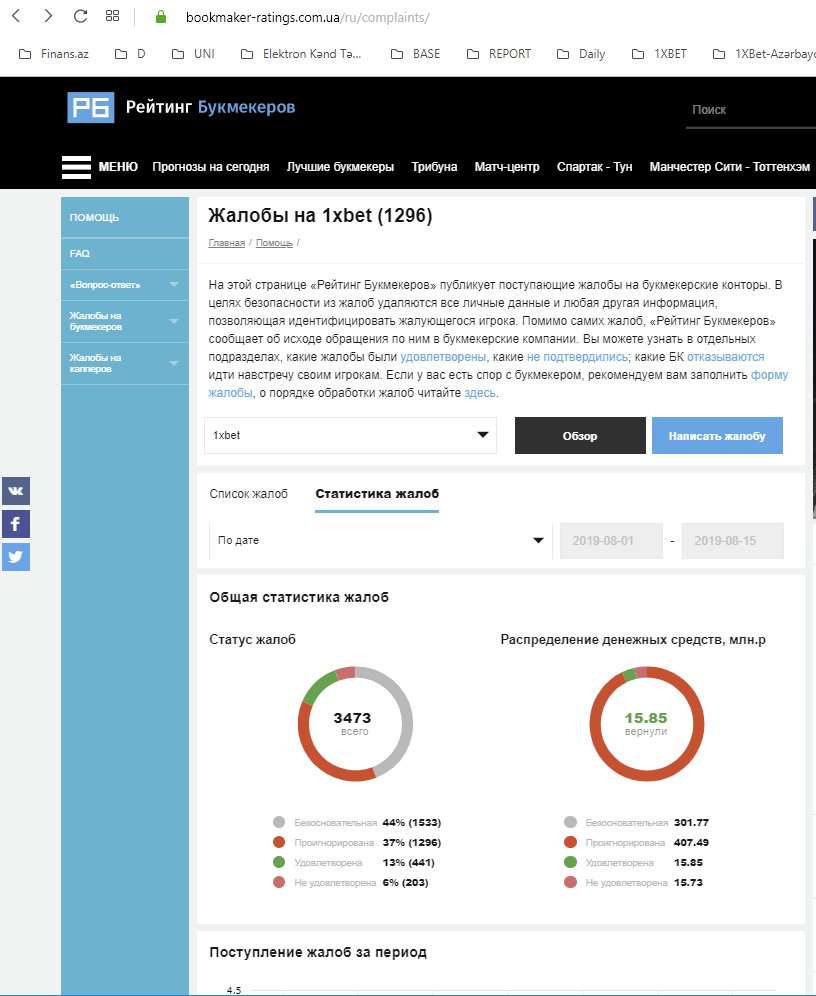The image size is (816, 996).
Task: Open the Finans.az bookmark folder
Action: pos(54,54)
